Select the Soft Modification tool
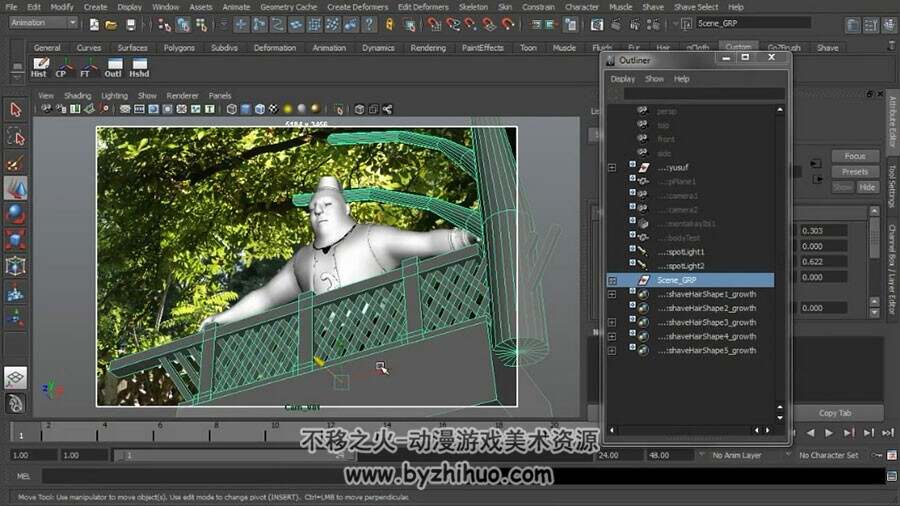Screen dimensions: 900x506 (x=15, y=293)
